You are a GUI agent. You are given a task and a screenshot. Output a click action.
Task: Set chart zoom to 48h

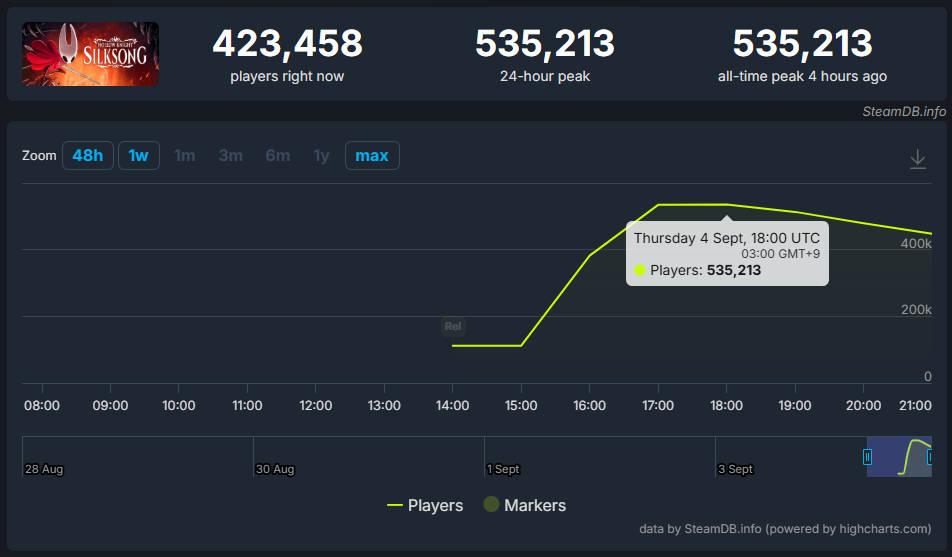pos(87,155)
